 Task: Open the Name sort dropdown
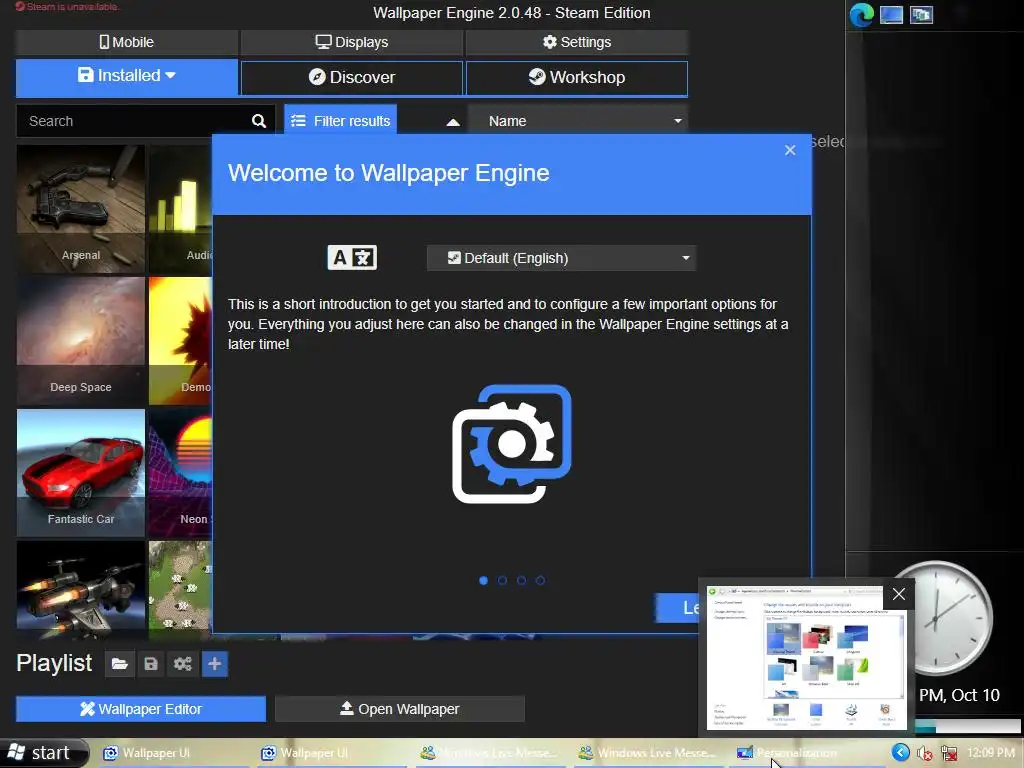click(578, 121)
